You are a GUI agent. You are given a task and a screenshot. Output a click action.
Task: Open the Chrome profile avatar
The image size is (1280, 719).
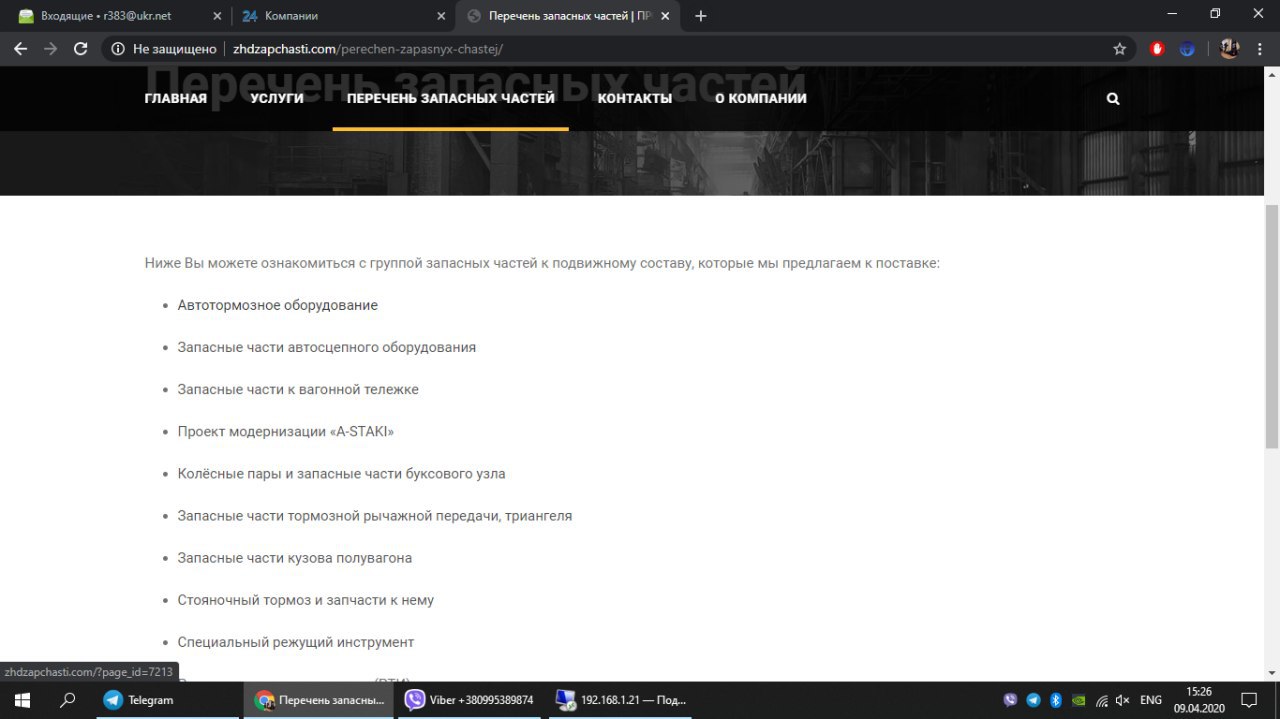tap(1230, 48)
